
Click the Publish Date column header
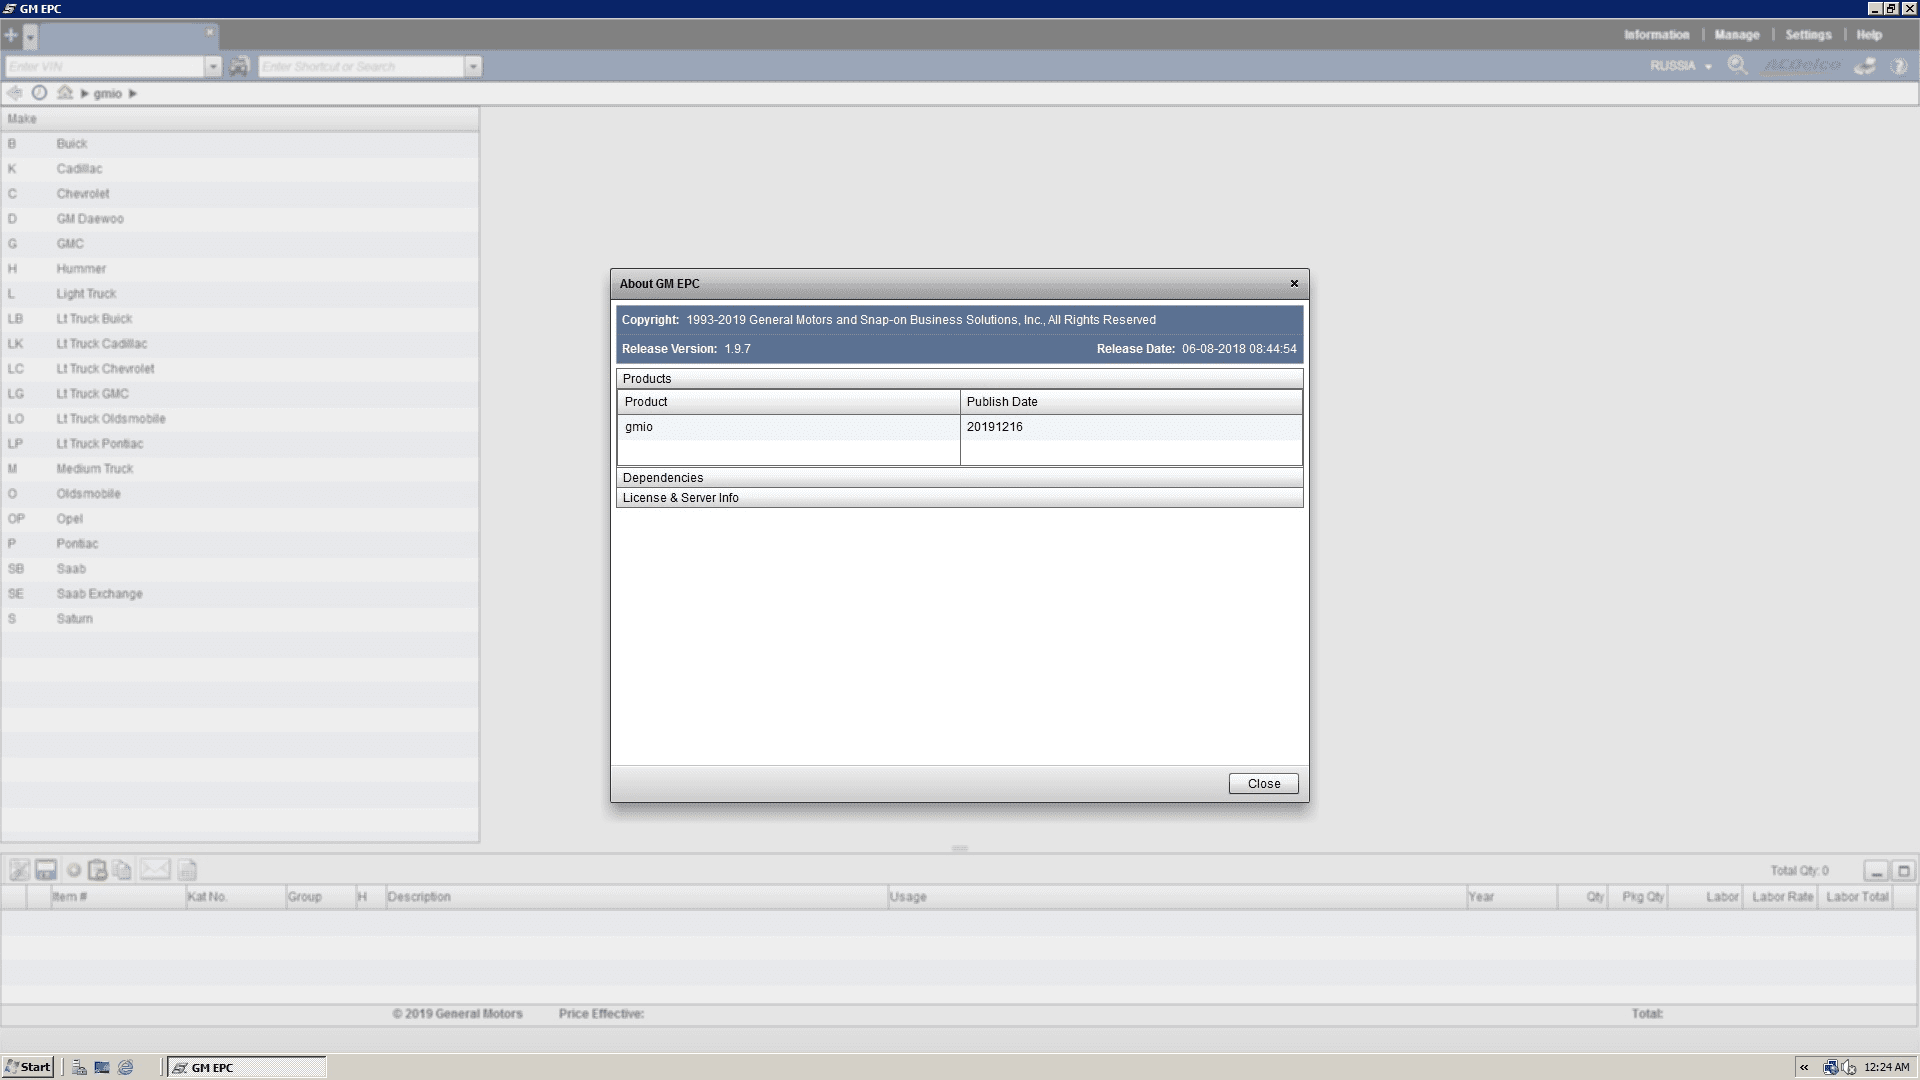pos(1002,402)
